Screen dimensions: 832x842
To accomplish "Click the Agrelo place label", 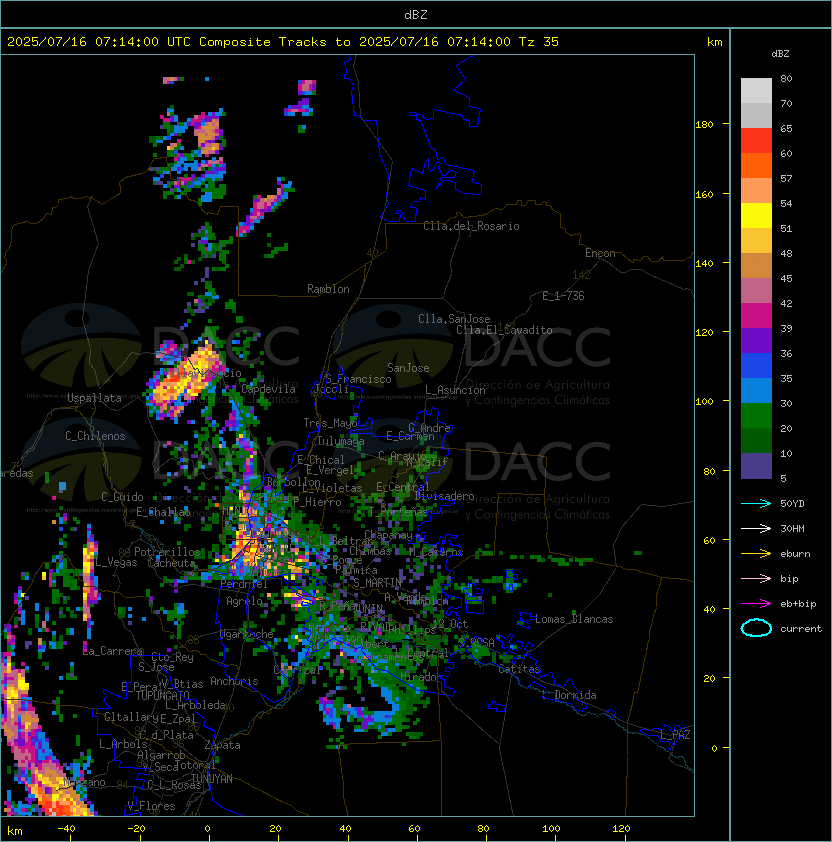I will click(x=244, y=601).
